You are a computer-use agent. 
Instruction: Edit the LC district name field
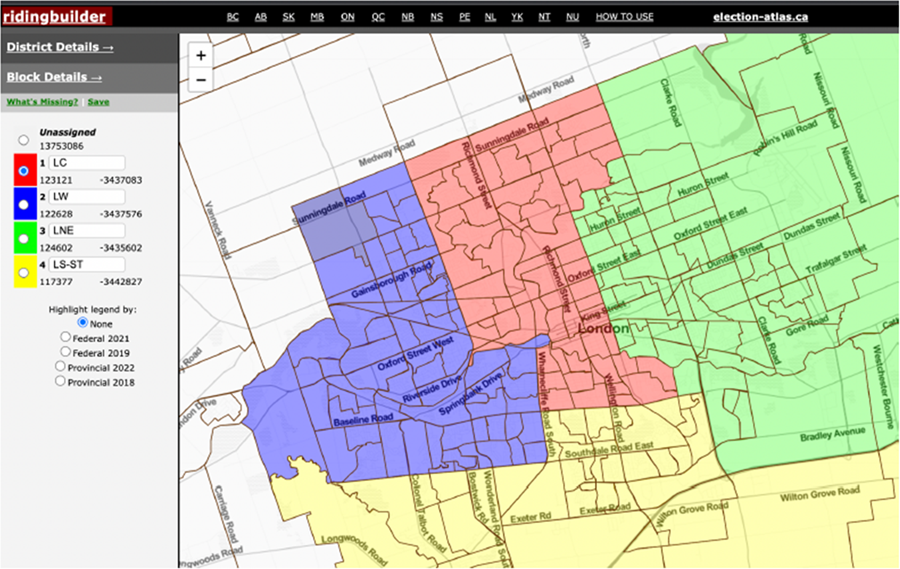click(87, 162)
